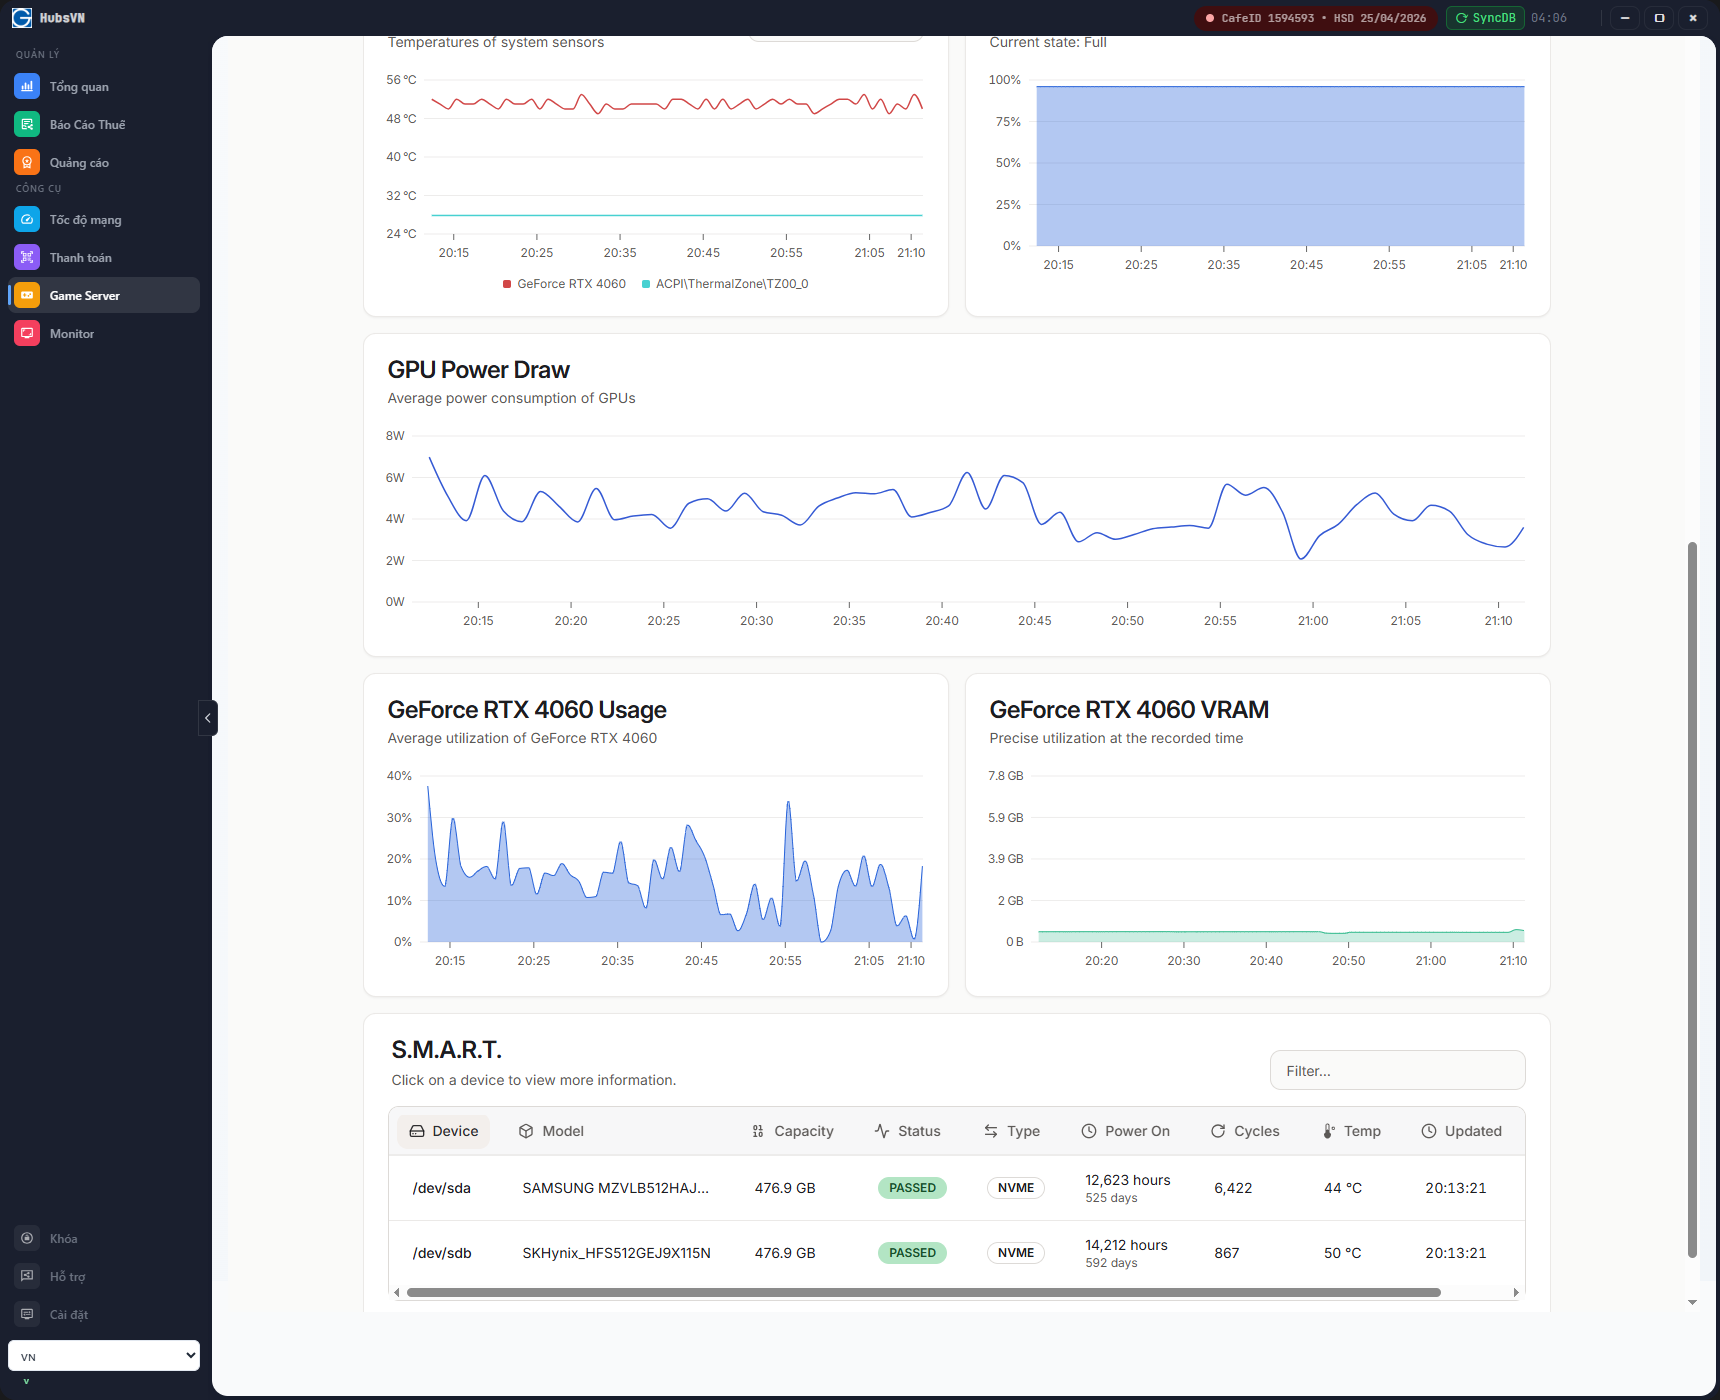Click the Báo Cáo Thuế sidebar icon
Screen dimensions: 1720x1400
pyautogui.click(x=27, y=125)
